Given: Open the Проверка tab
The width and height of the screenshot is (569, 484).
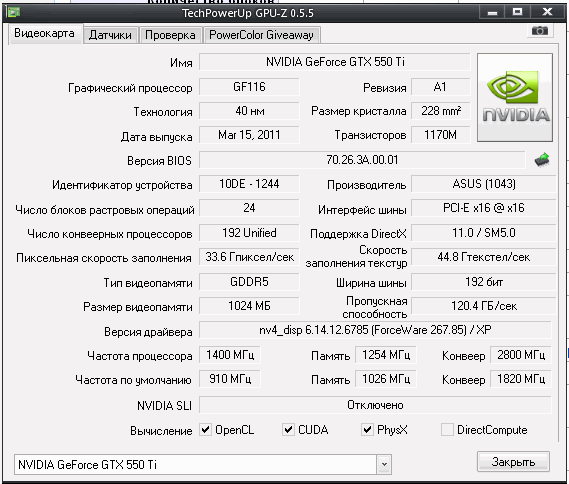Looking at the screenshot, I should [x=170, y=35].
